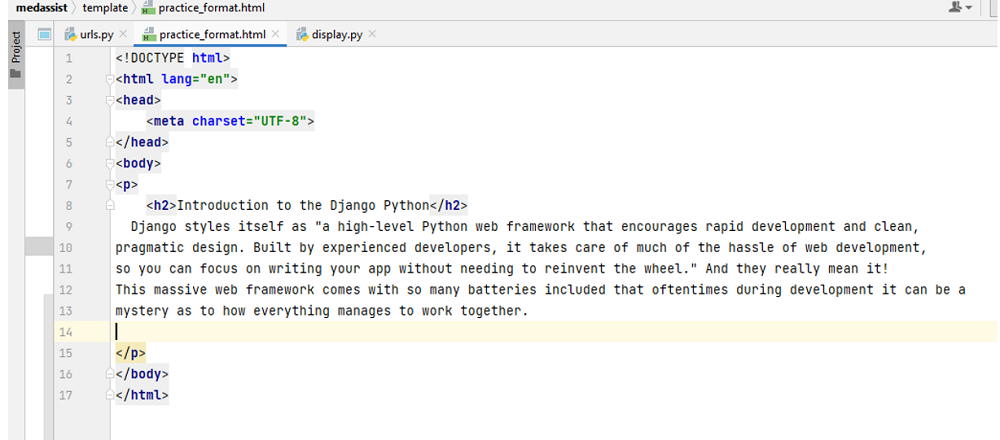
Task: Collapse the html tag fold on line 2
Action: click(x=110, y=79)
